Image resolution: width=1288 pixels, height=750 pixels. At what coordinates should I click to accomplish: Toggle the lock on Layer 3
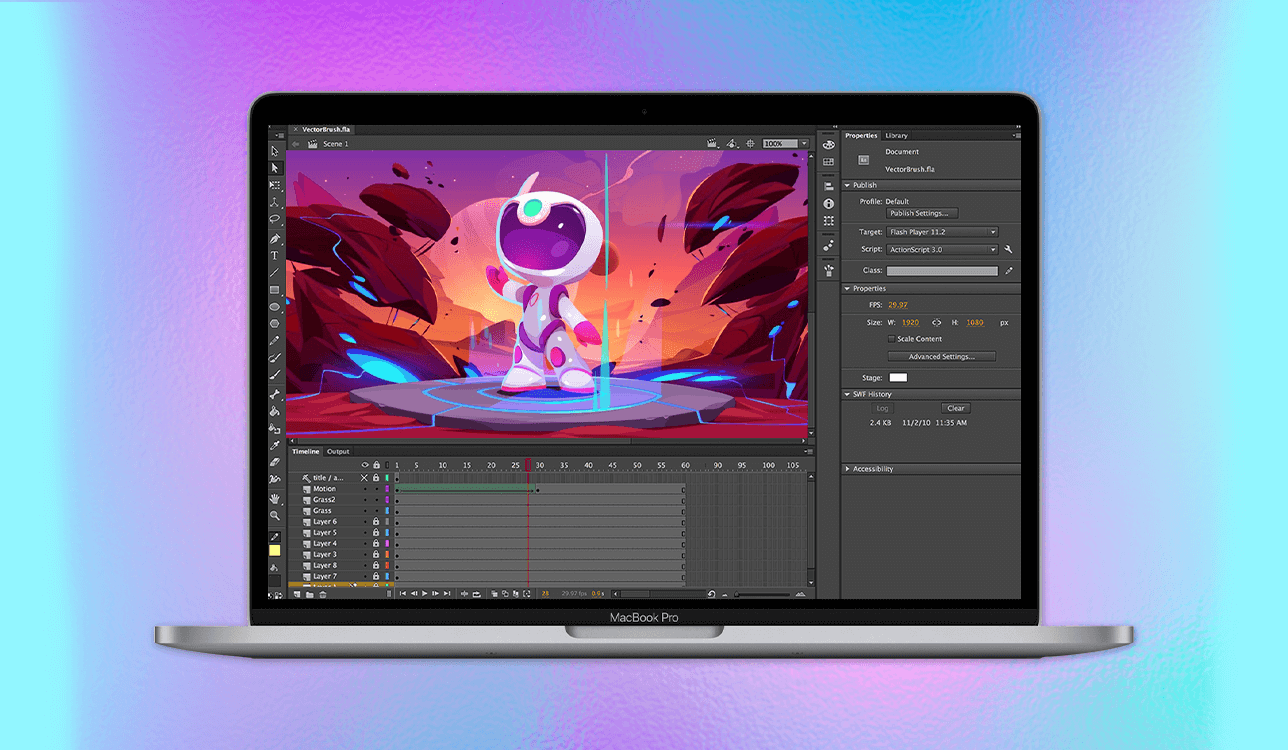pos(376,554)
